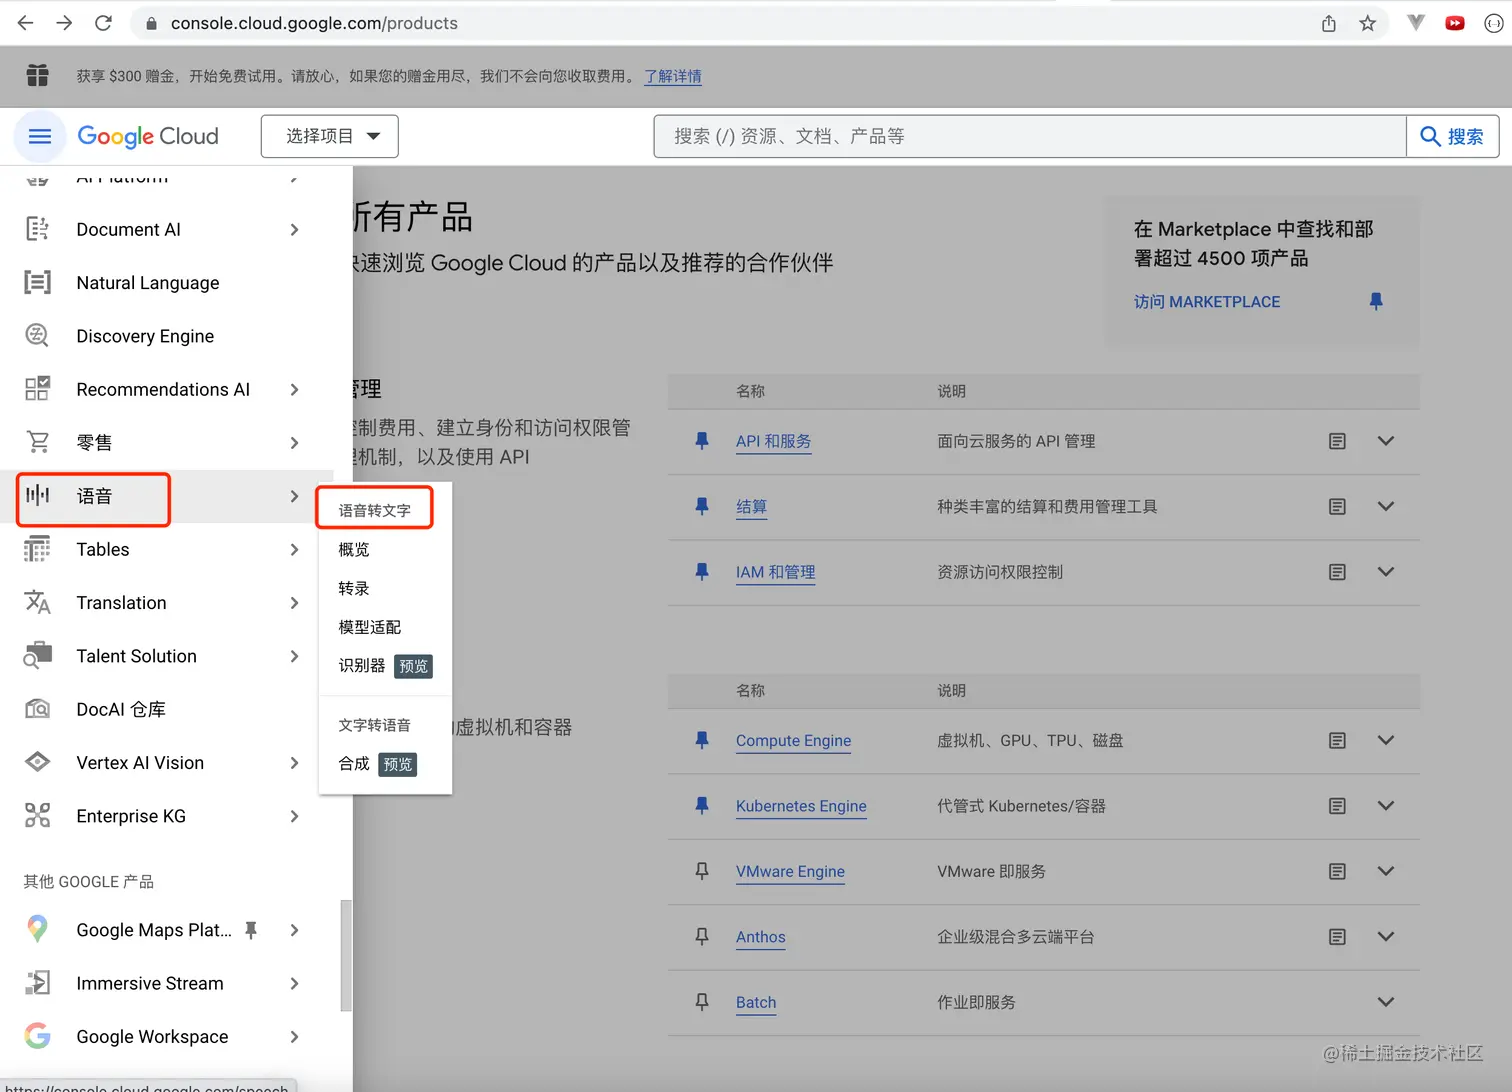The width and height of the screenshot is (1512, 1092).
Task: Open documentation icon for 结算 row
Action: coord(1337,507)
